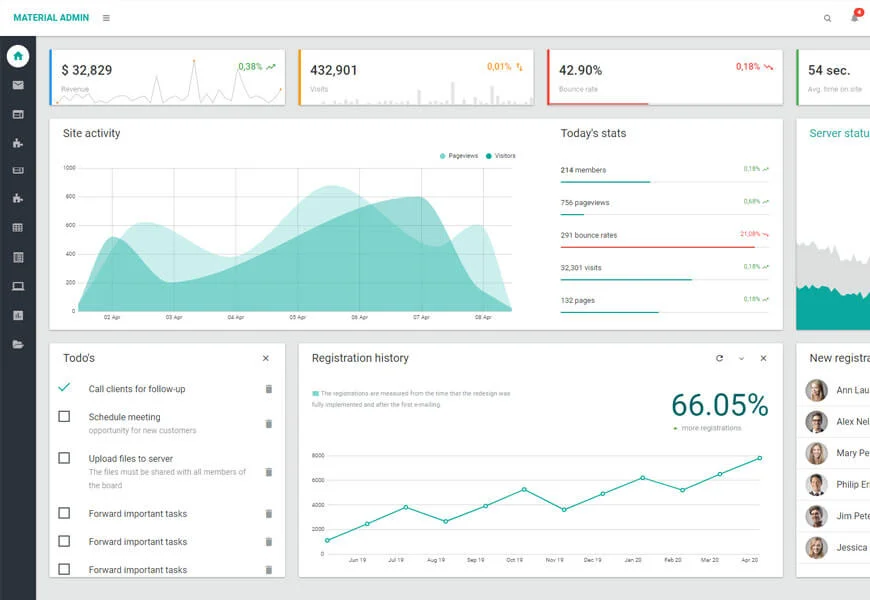Uncheck the 'Call clients for follow-up' todo
The height and width of the screenshot is (600, 870).
(x=64, y=388)
